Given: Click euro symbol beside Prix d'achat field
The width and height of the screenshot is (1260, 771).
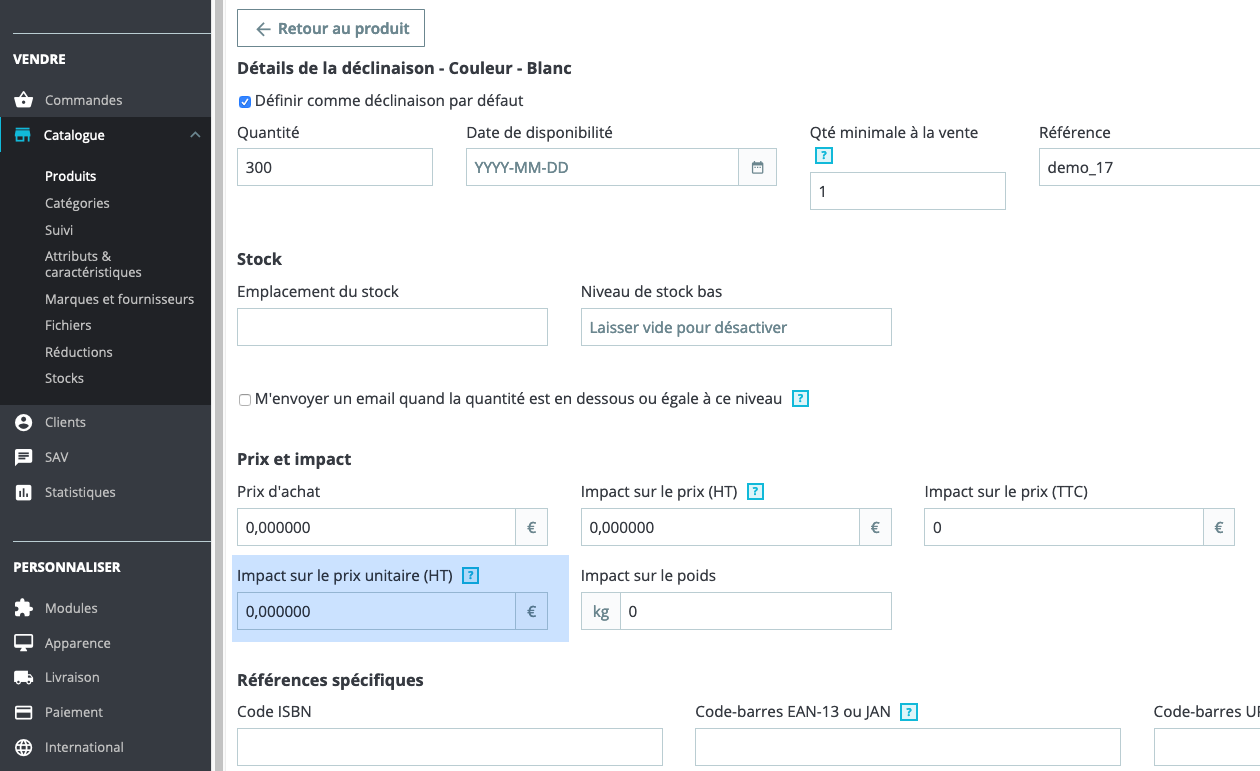Looking at the screenshot, I should [x=531, y=527].
